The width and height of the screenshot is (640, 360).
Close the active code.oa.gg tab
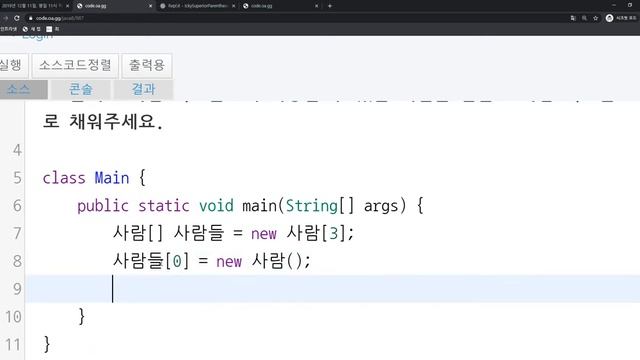150,6
